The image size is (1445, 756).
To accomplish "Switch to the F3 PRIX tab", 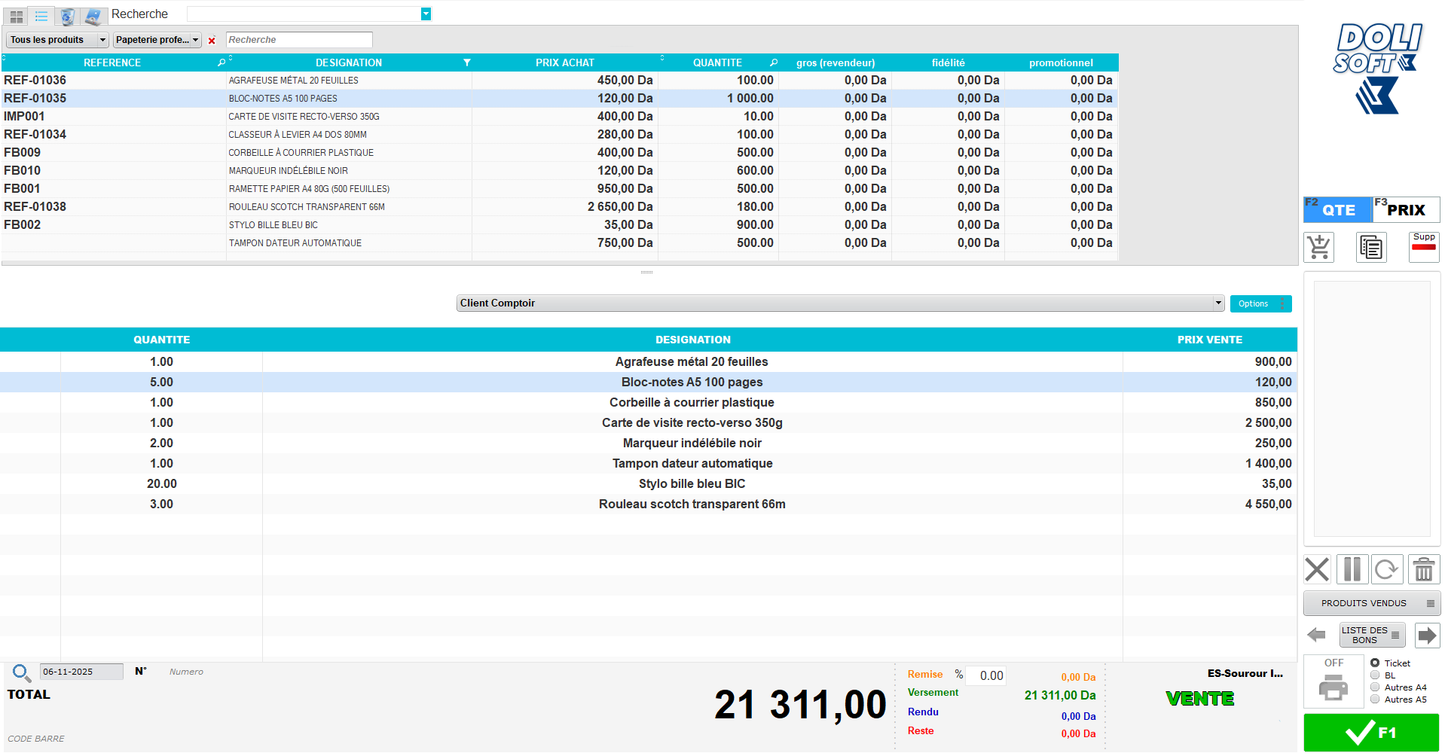I will point(1405,209).
